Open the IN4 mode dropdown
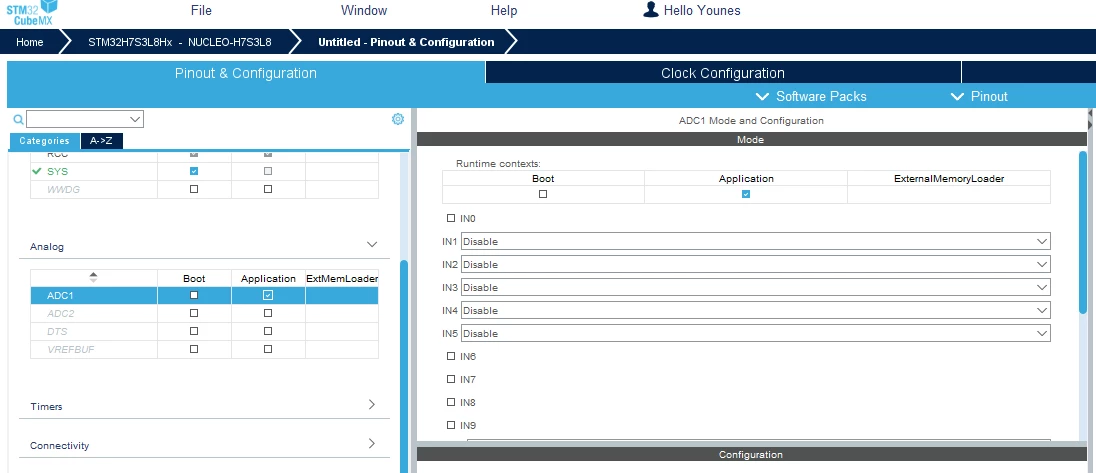Screen dimensions: 1096x473 (x=756, y=310)
